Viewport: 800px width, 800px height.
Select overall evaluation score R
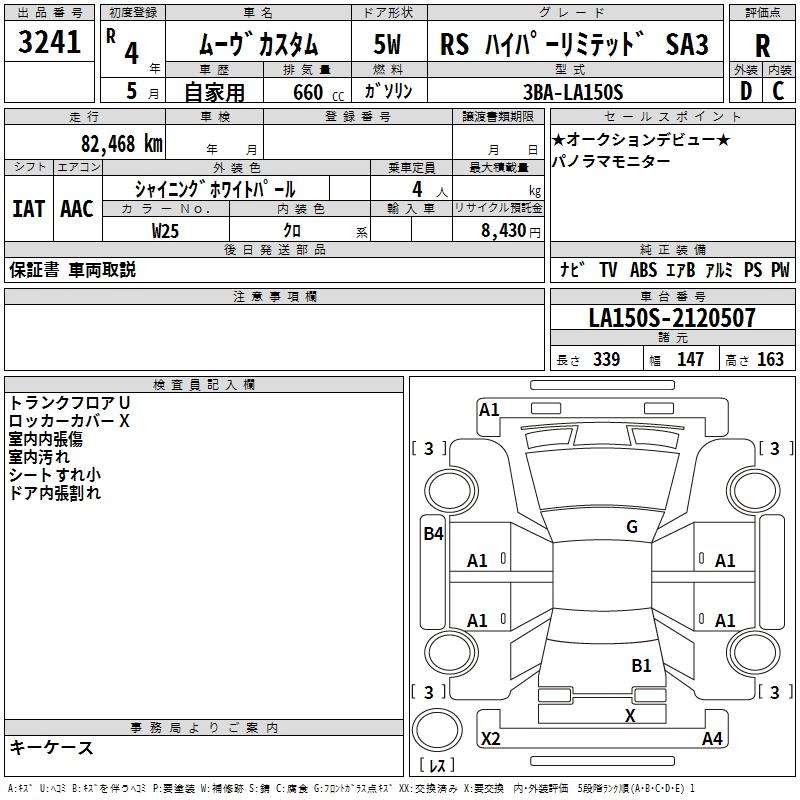pos(762,46)
